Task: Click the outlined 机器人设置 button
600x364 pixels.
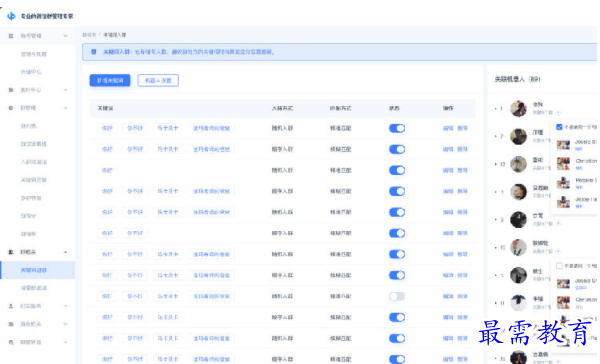Action: 158,80
